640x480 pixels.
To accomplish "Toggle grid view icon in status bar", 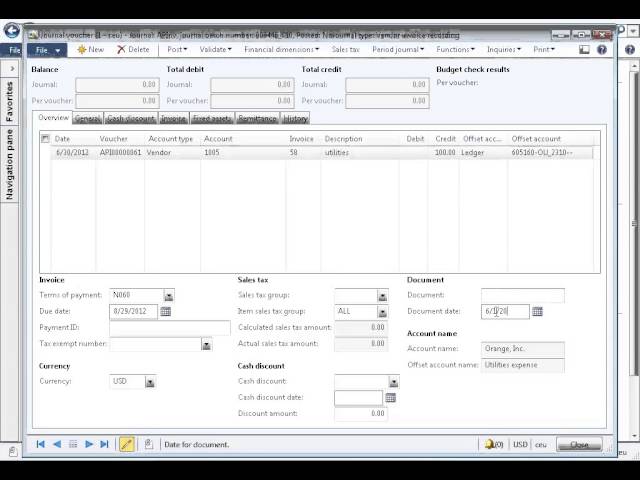I will tap(73, 444).
